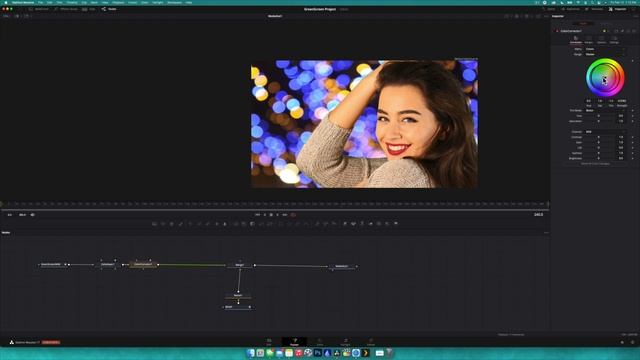Open the Inspector panel options menu

pyautogui.click(x=636, y=16)
